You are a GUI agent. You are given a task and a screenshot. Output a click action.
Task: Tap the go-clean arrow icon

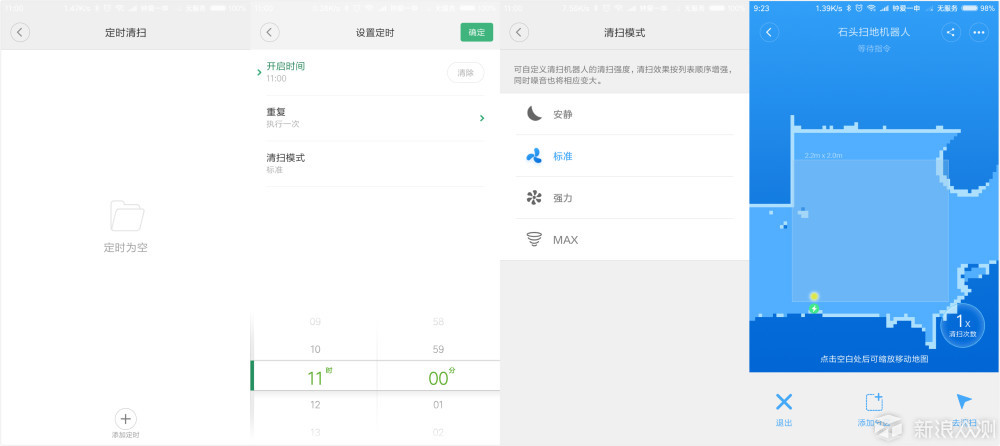point(964,402)
